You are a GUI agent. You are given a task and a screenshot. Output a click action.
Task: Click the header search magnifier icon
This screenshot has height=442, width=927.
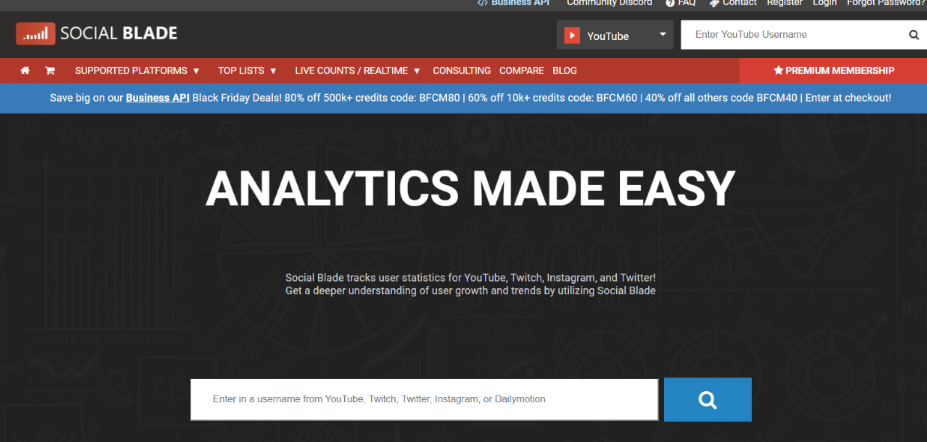point(913,35)
